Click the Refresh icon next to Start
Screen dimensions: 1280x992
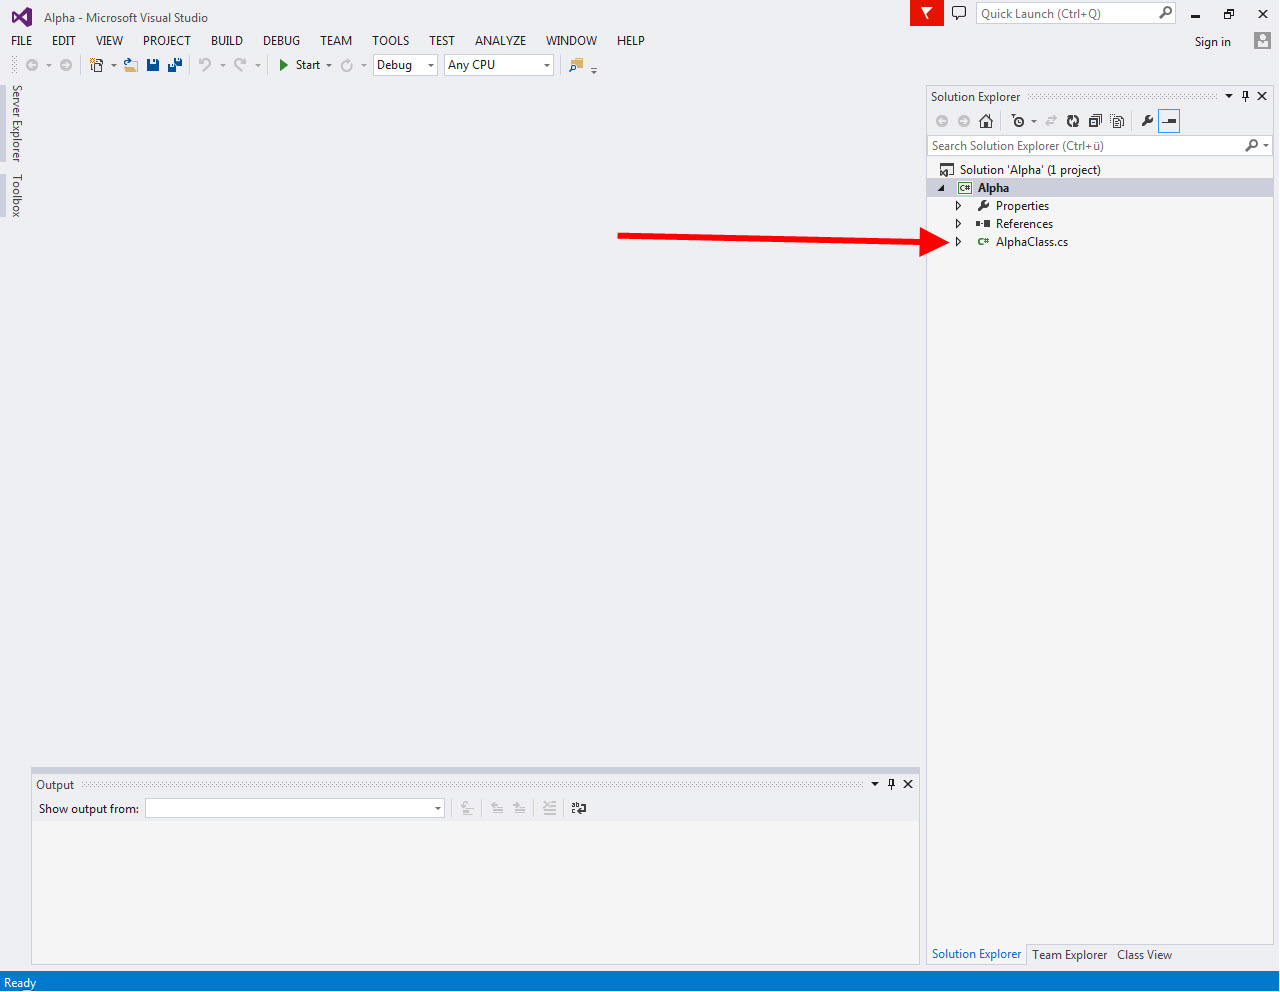[x=347, y=65]
